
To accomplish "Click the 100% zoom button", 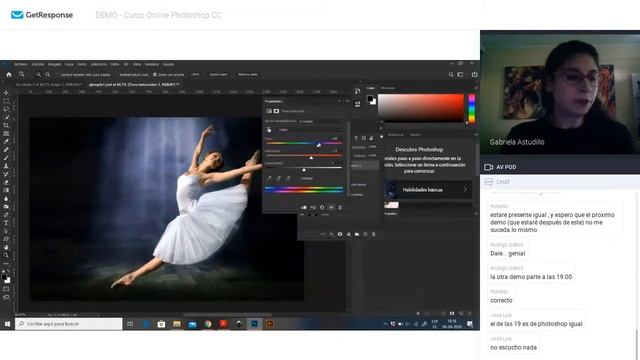I will coord(195,75).
